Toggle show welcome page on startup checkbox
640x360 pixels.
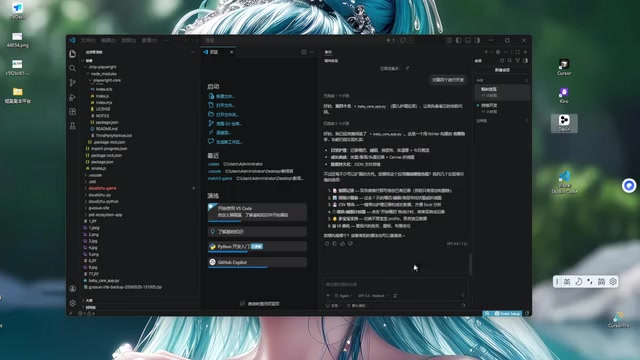(242, 304)
